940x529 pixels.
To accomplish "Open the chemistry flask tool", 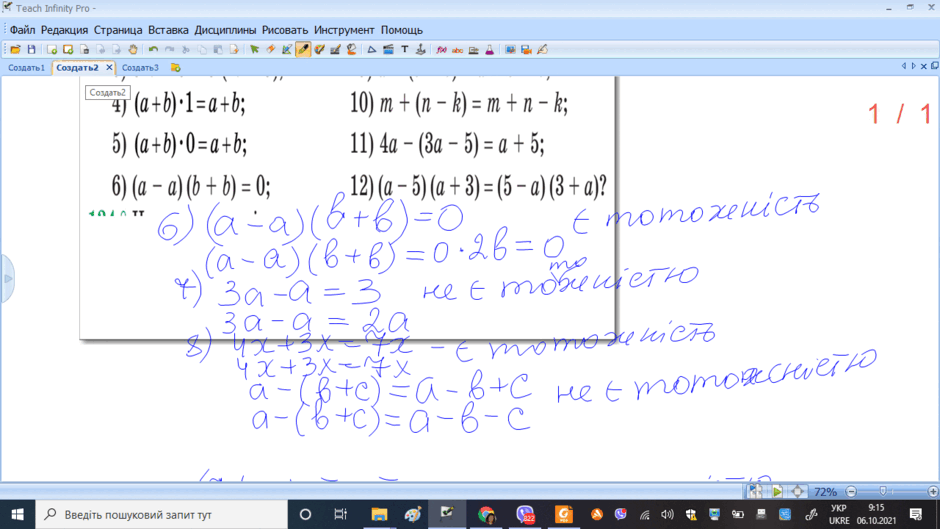I will tap(490, 50).
